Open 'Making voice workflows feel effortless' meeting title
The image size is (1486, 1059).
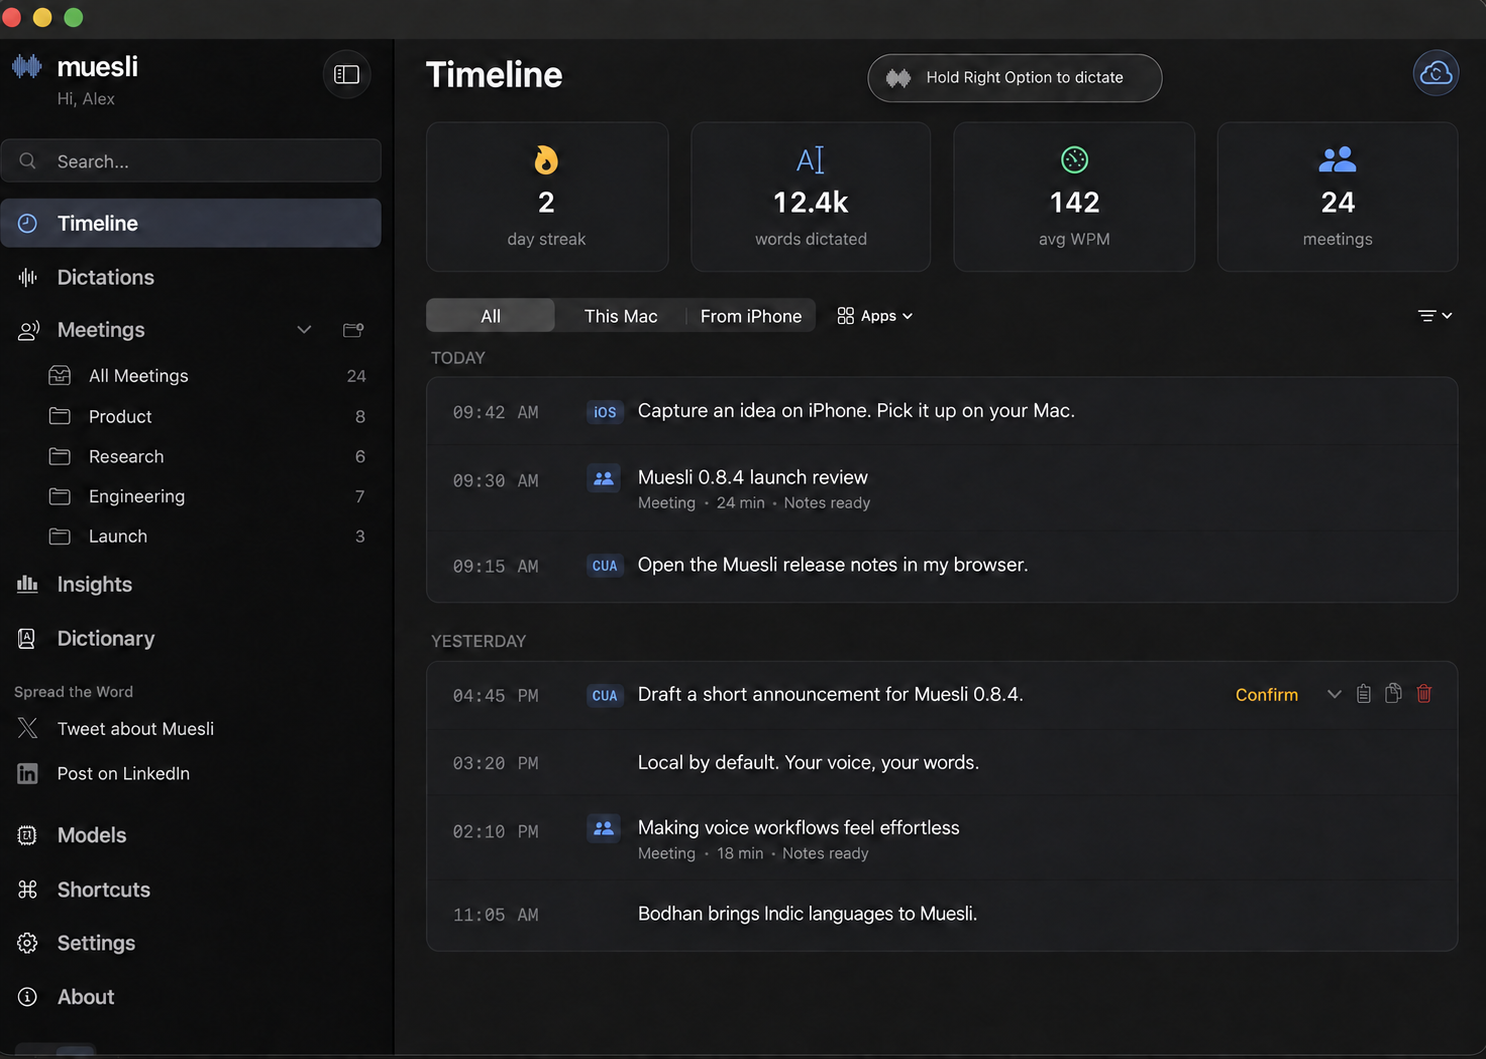coord(798,827)
